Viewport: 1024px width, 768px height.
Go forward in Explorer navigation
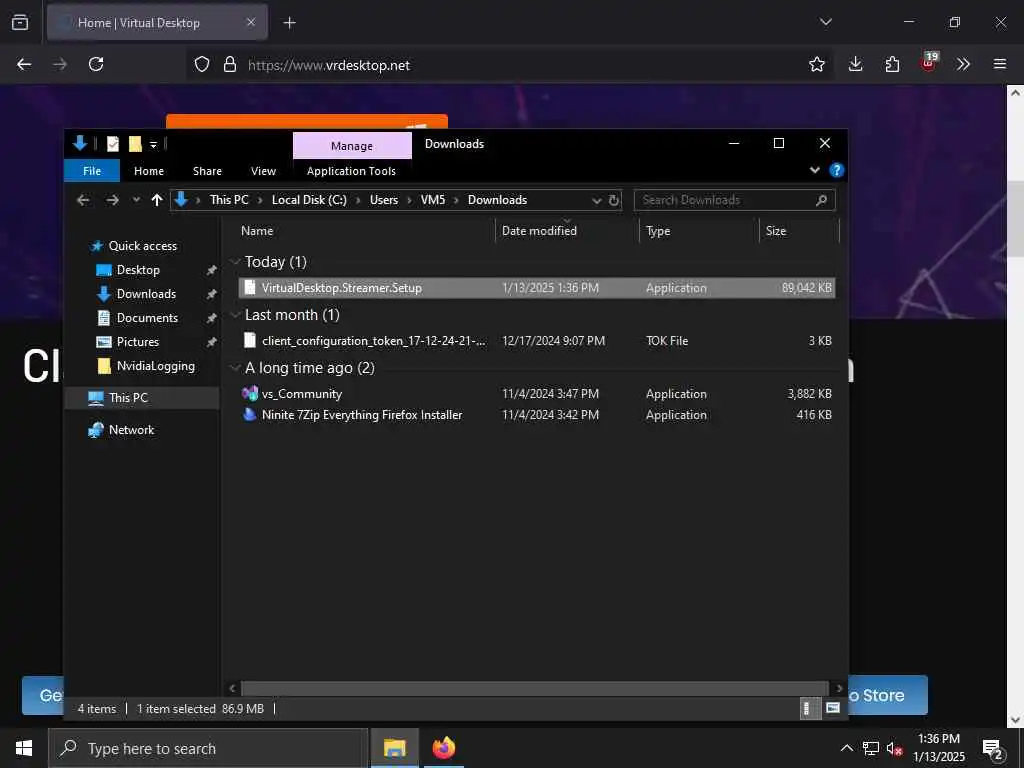tap(112, 200)
